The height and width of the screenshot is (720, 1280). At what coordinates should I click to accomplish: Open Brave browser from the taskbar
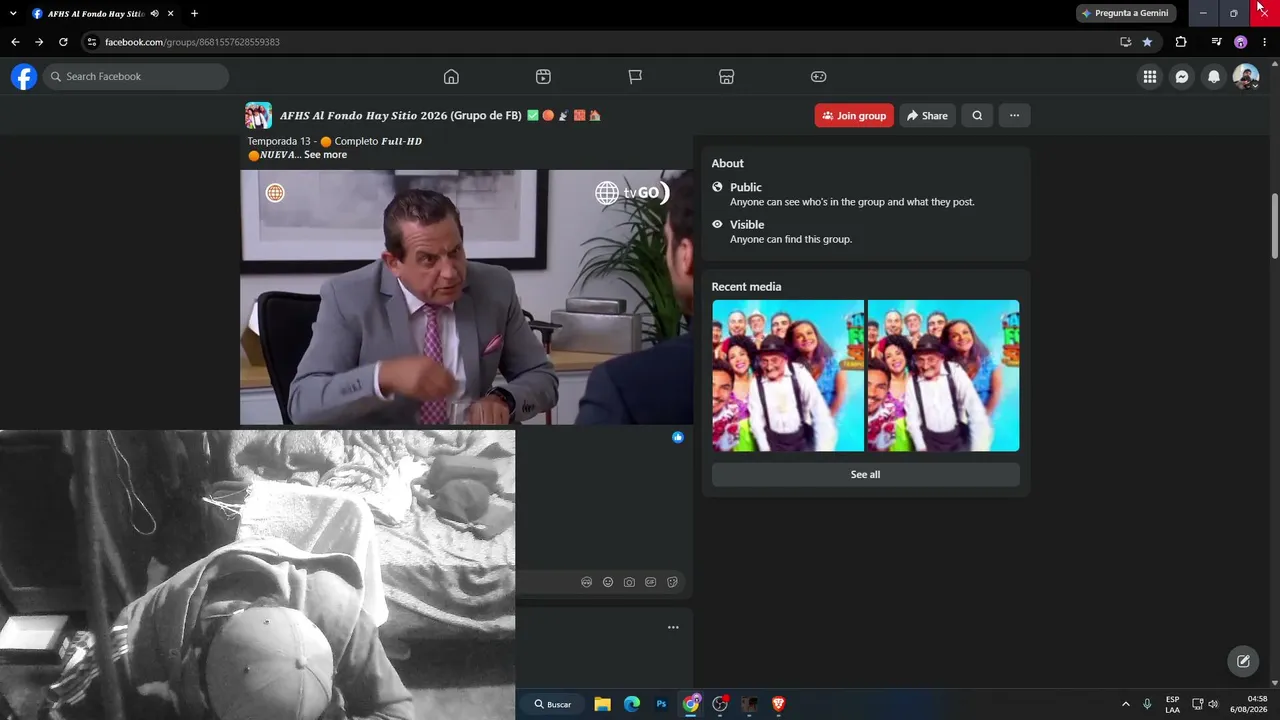pyautogui.click(x=778, y=704)
